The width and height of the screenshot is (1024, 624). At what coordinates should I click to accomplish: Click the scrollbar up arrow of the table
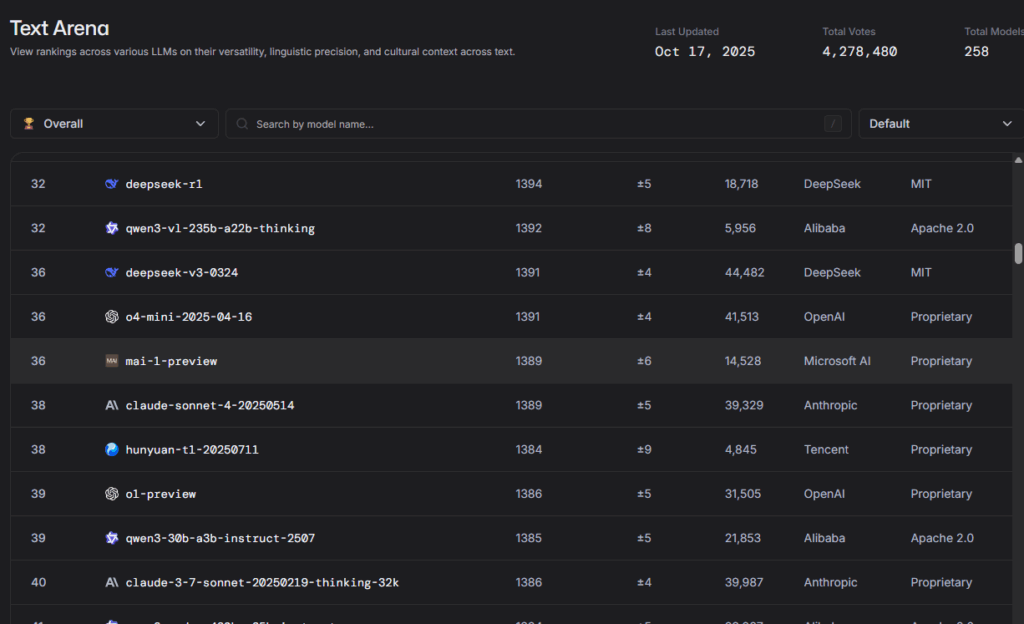pos(1018,160)
